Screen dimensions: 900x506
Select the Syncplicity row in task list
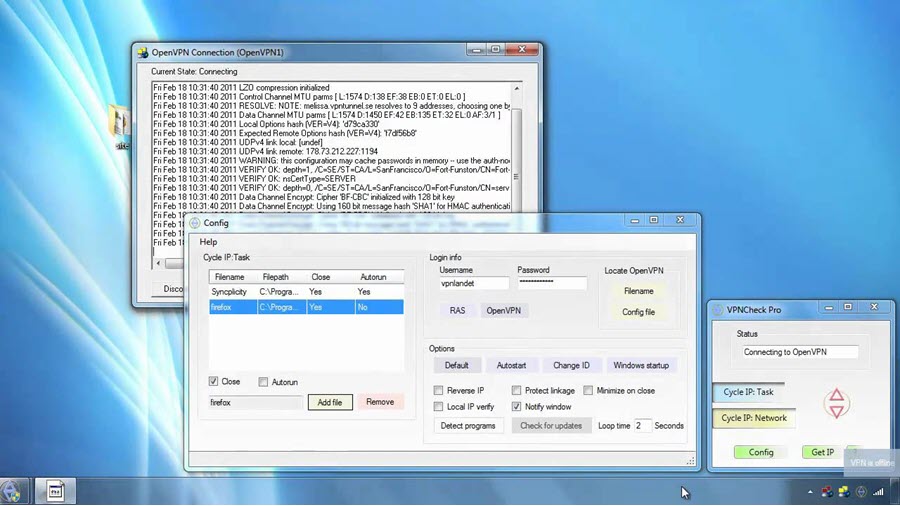tap(306, 292)
